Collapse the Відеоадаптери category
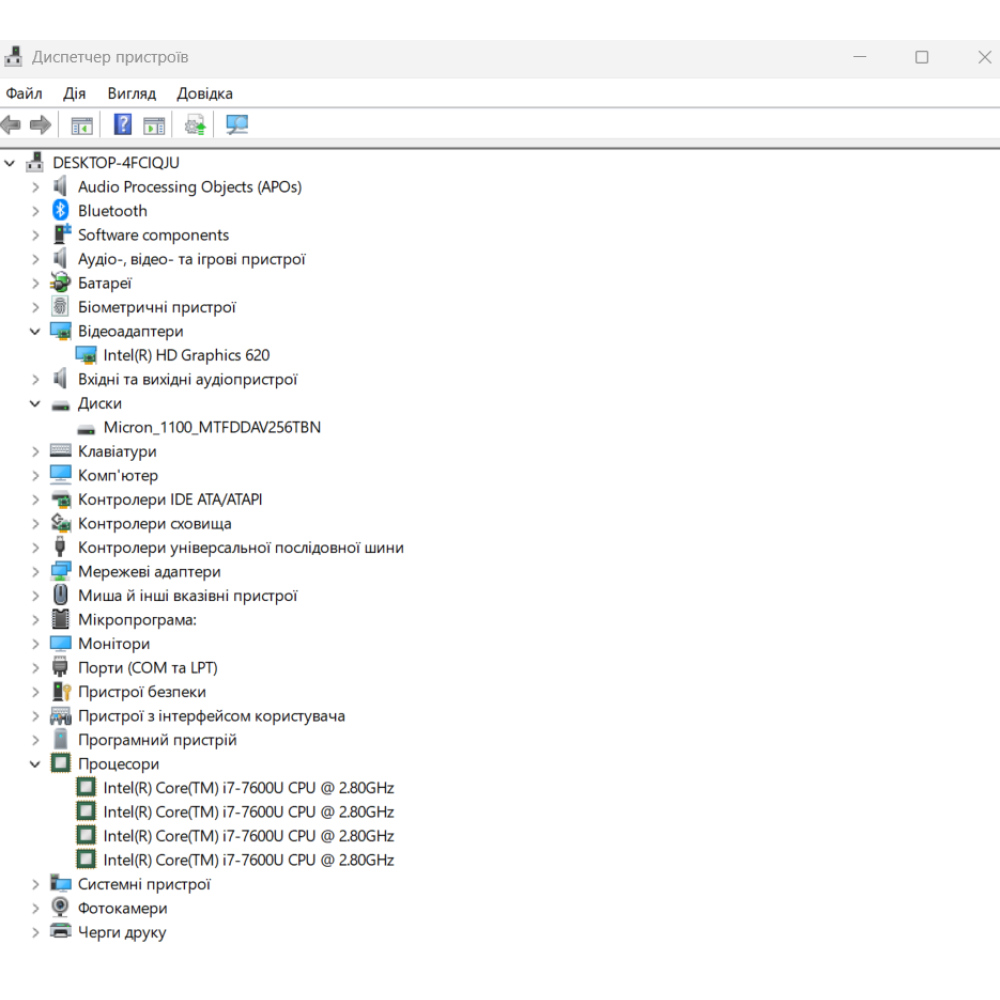The width and height of the screenshot is (1000, 1000). [x=35, y=331]
